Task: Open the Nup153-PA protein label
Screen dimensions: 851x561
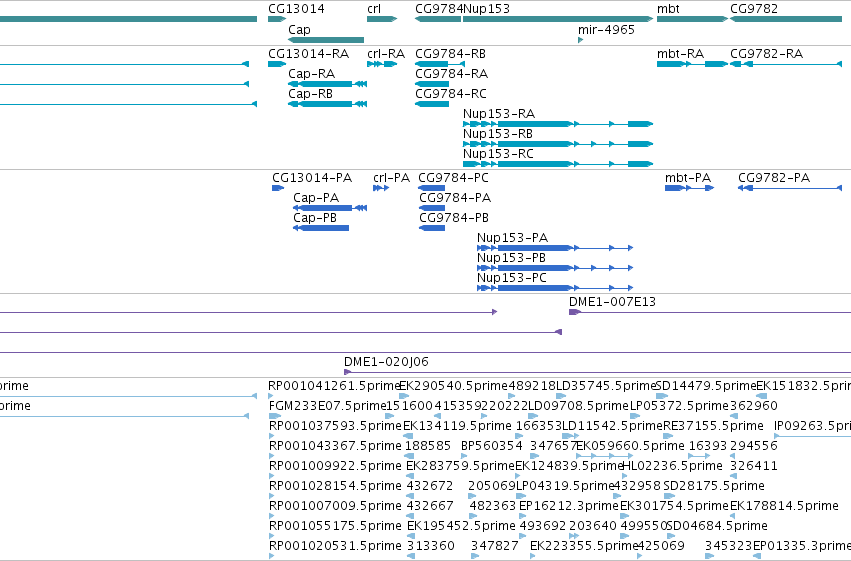Action: [x=512, y=238]
